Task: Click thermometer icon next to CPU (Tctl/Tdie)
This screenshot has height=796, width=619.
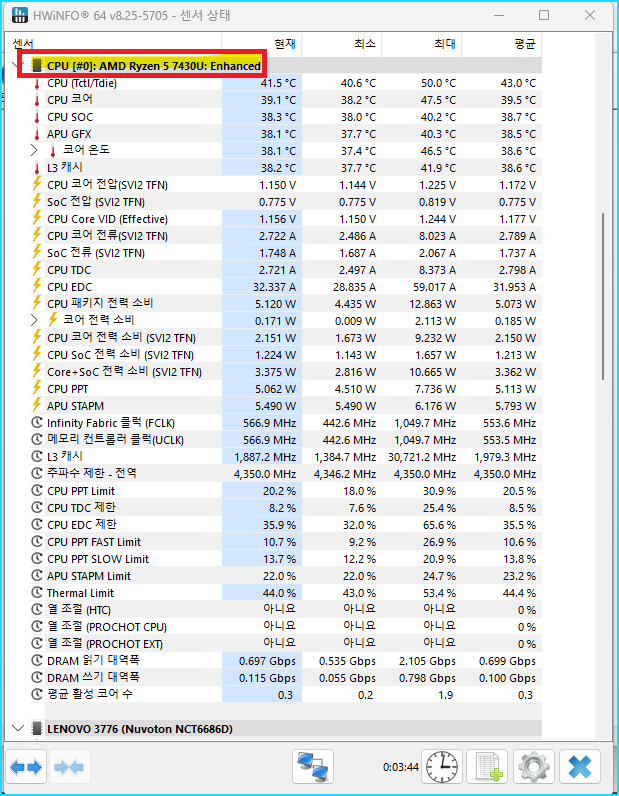Action: (x=37, y=83)
